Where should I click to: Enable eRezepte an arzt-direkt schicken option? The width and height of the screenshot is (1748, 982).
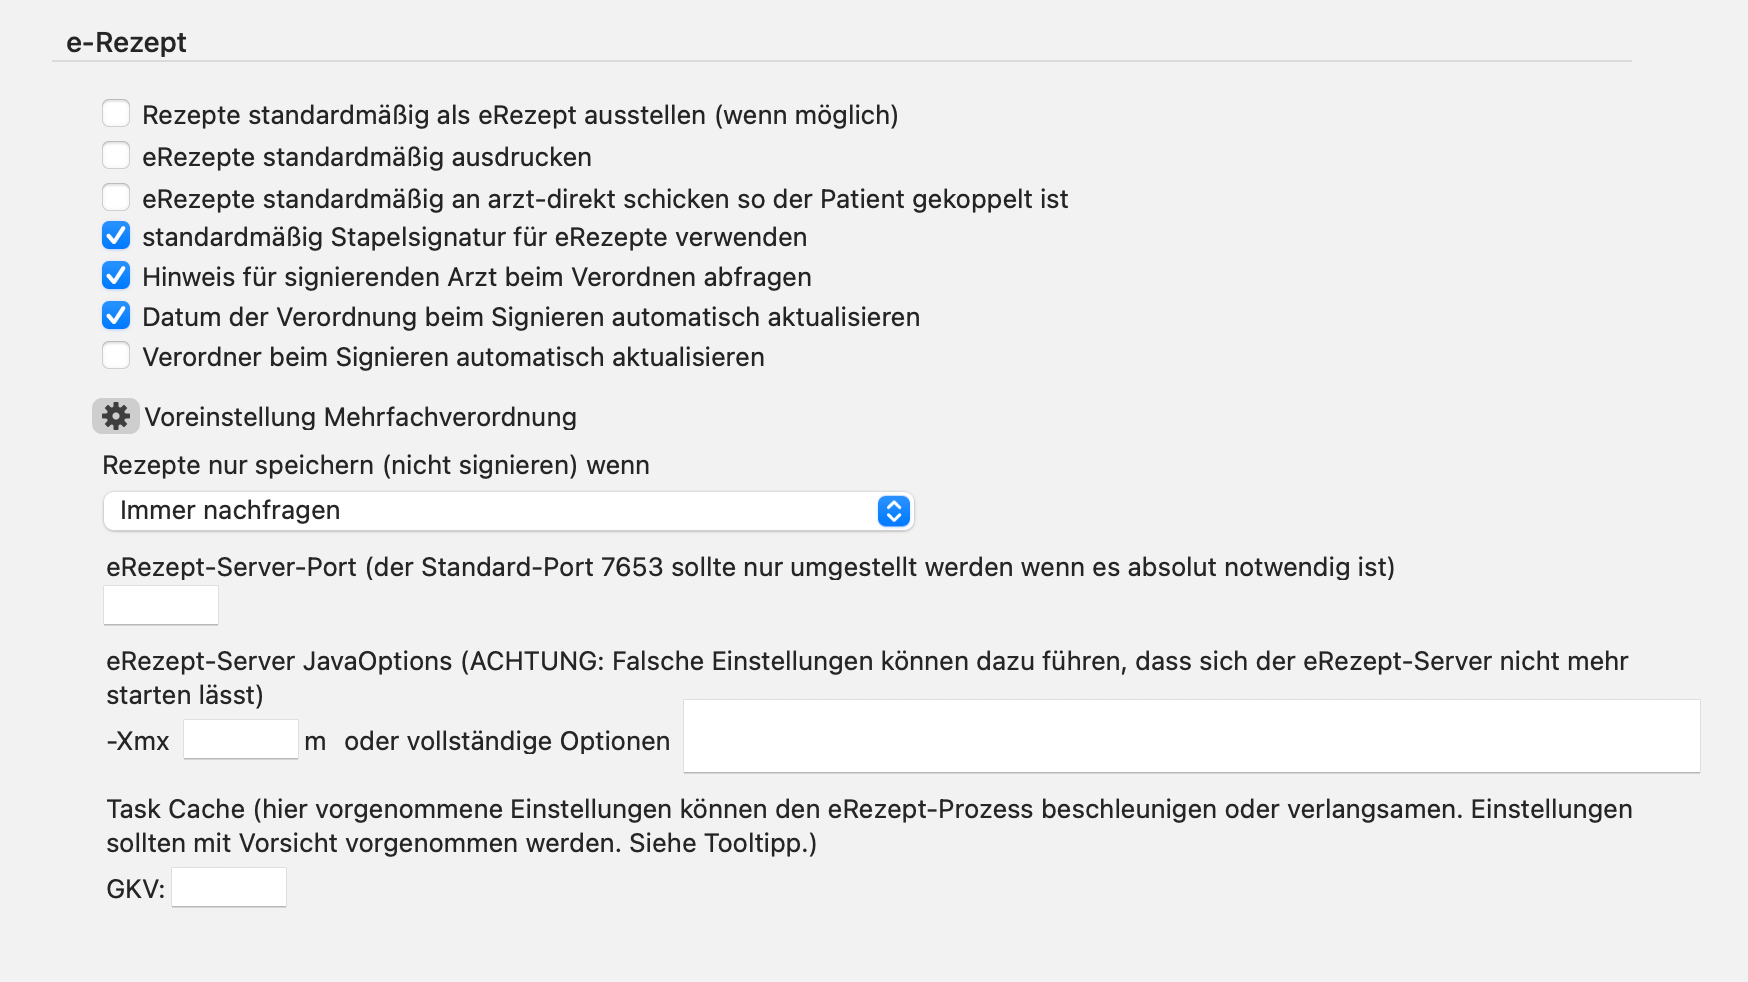point(116,198)
